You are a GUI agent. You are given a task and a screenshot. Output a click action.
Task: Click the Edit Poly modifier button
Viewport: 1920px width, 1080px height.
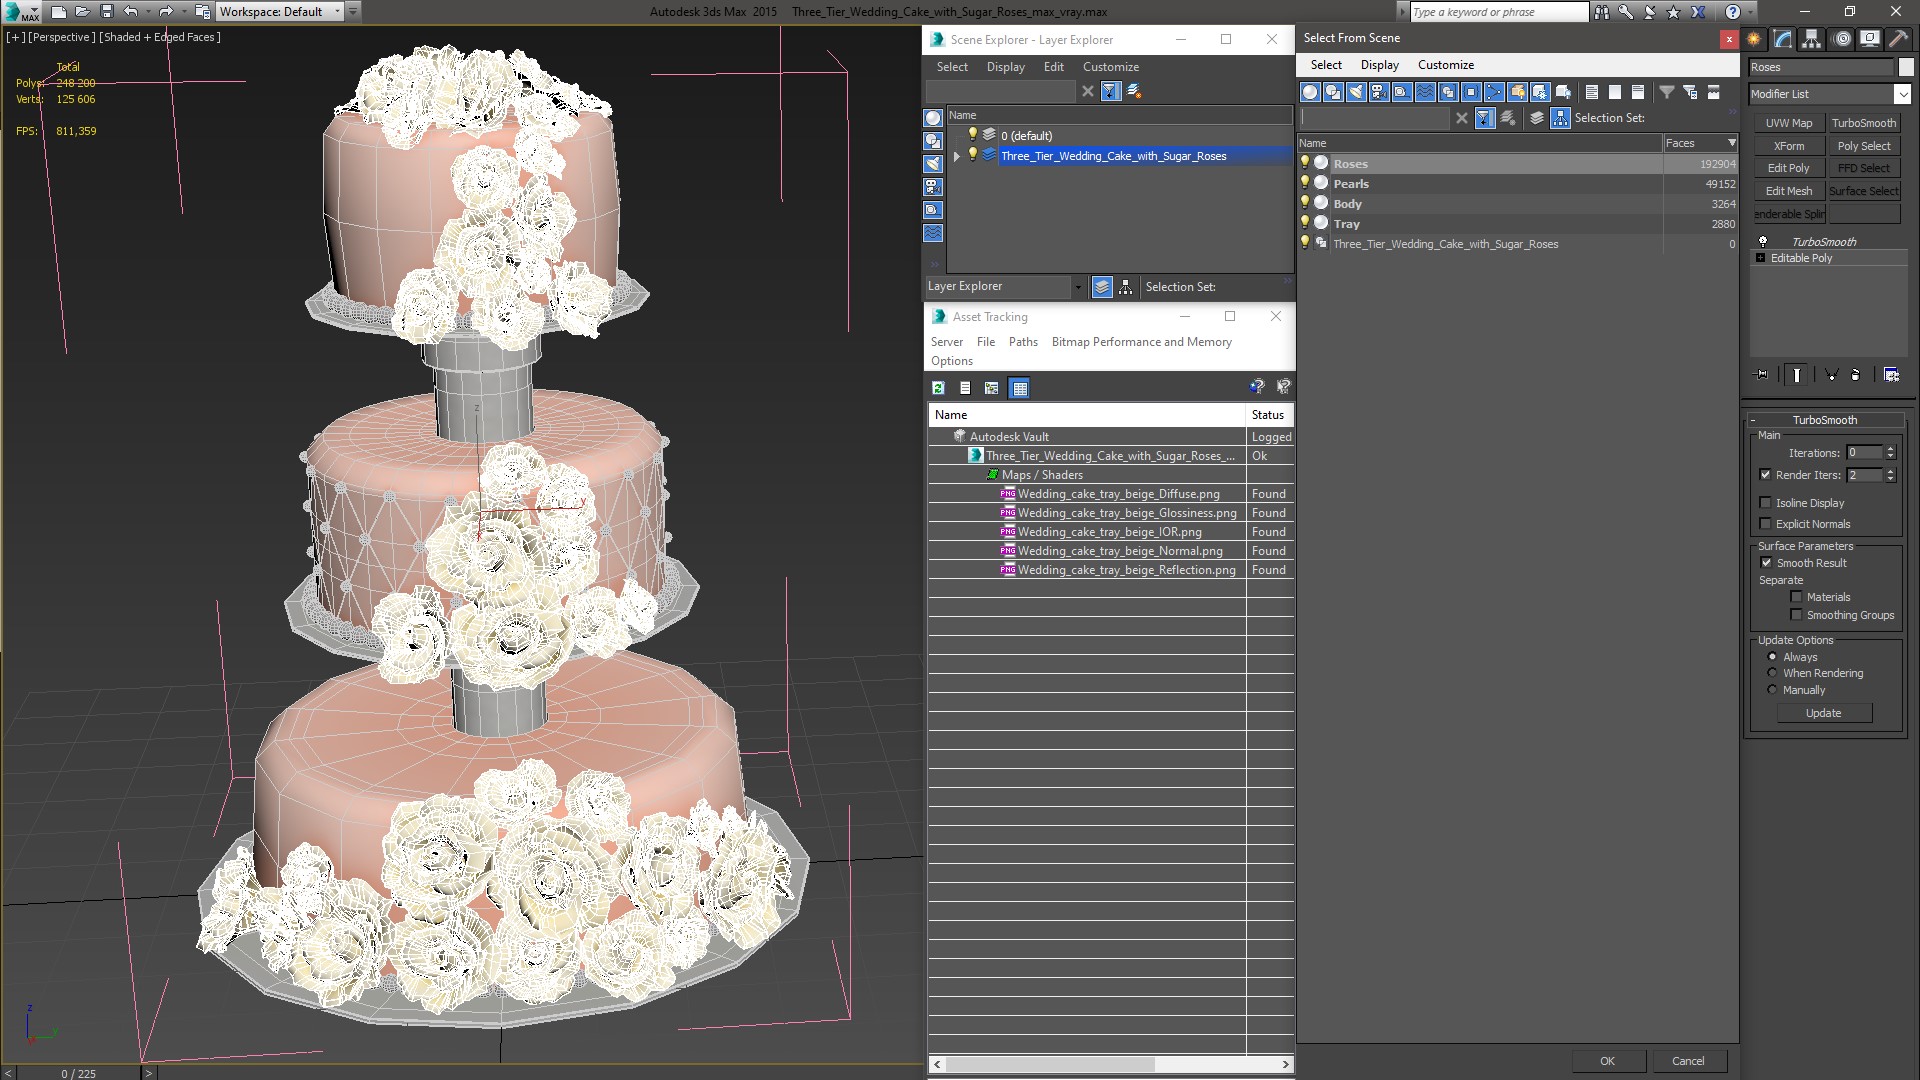coord(1788,168)
